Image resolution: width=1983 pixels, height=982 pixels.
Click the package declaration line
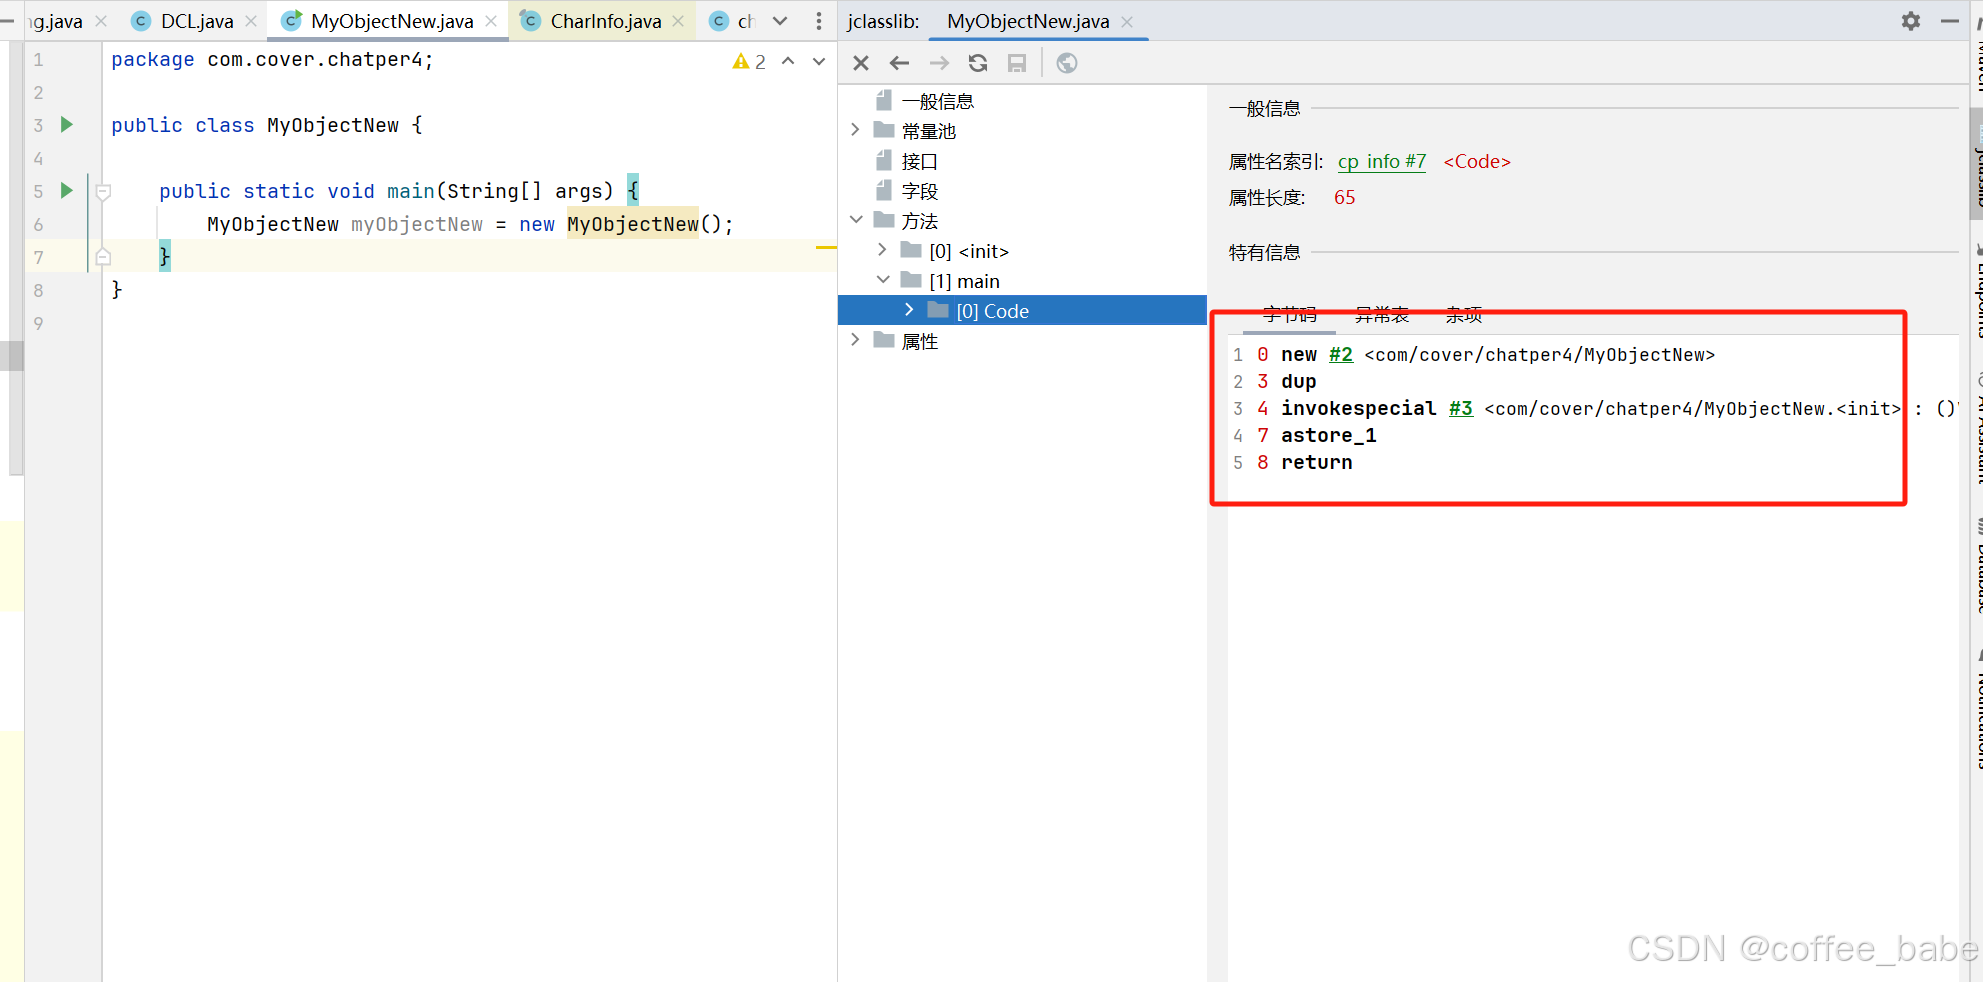(x=272, y=60)
